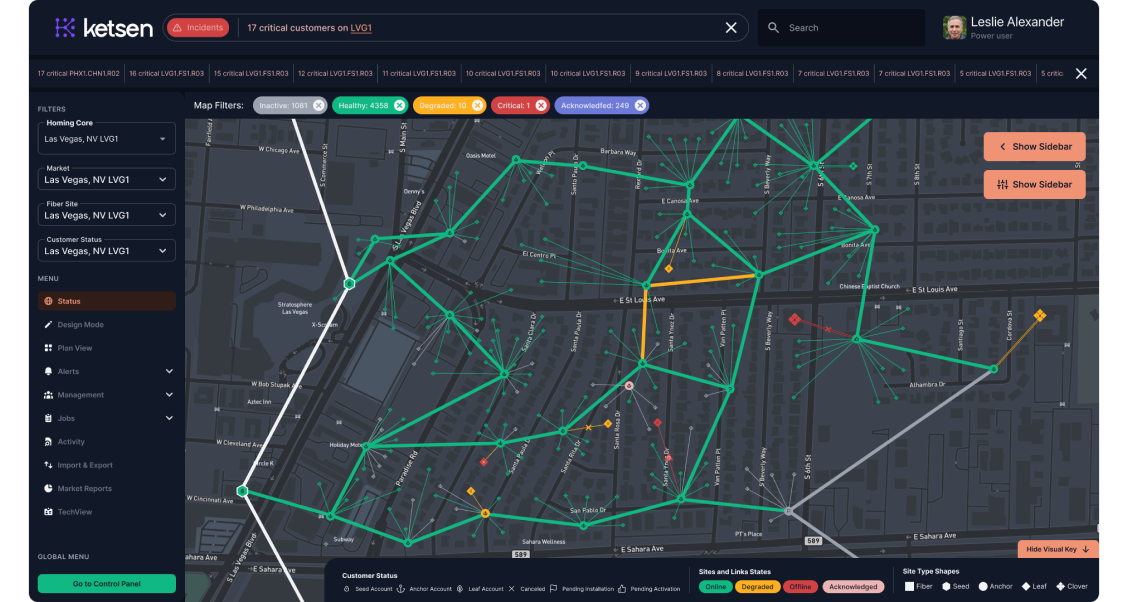Remove the Degraded map filter chip
This screenshot has height=602, width=1128.
[477, 105]
